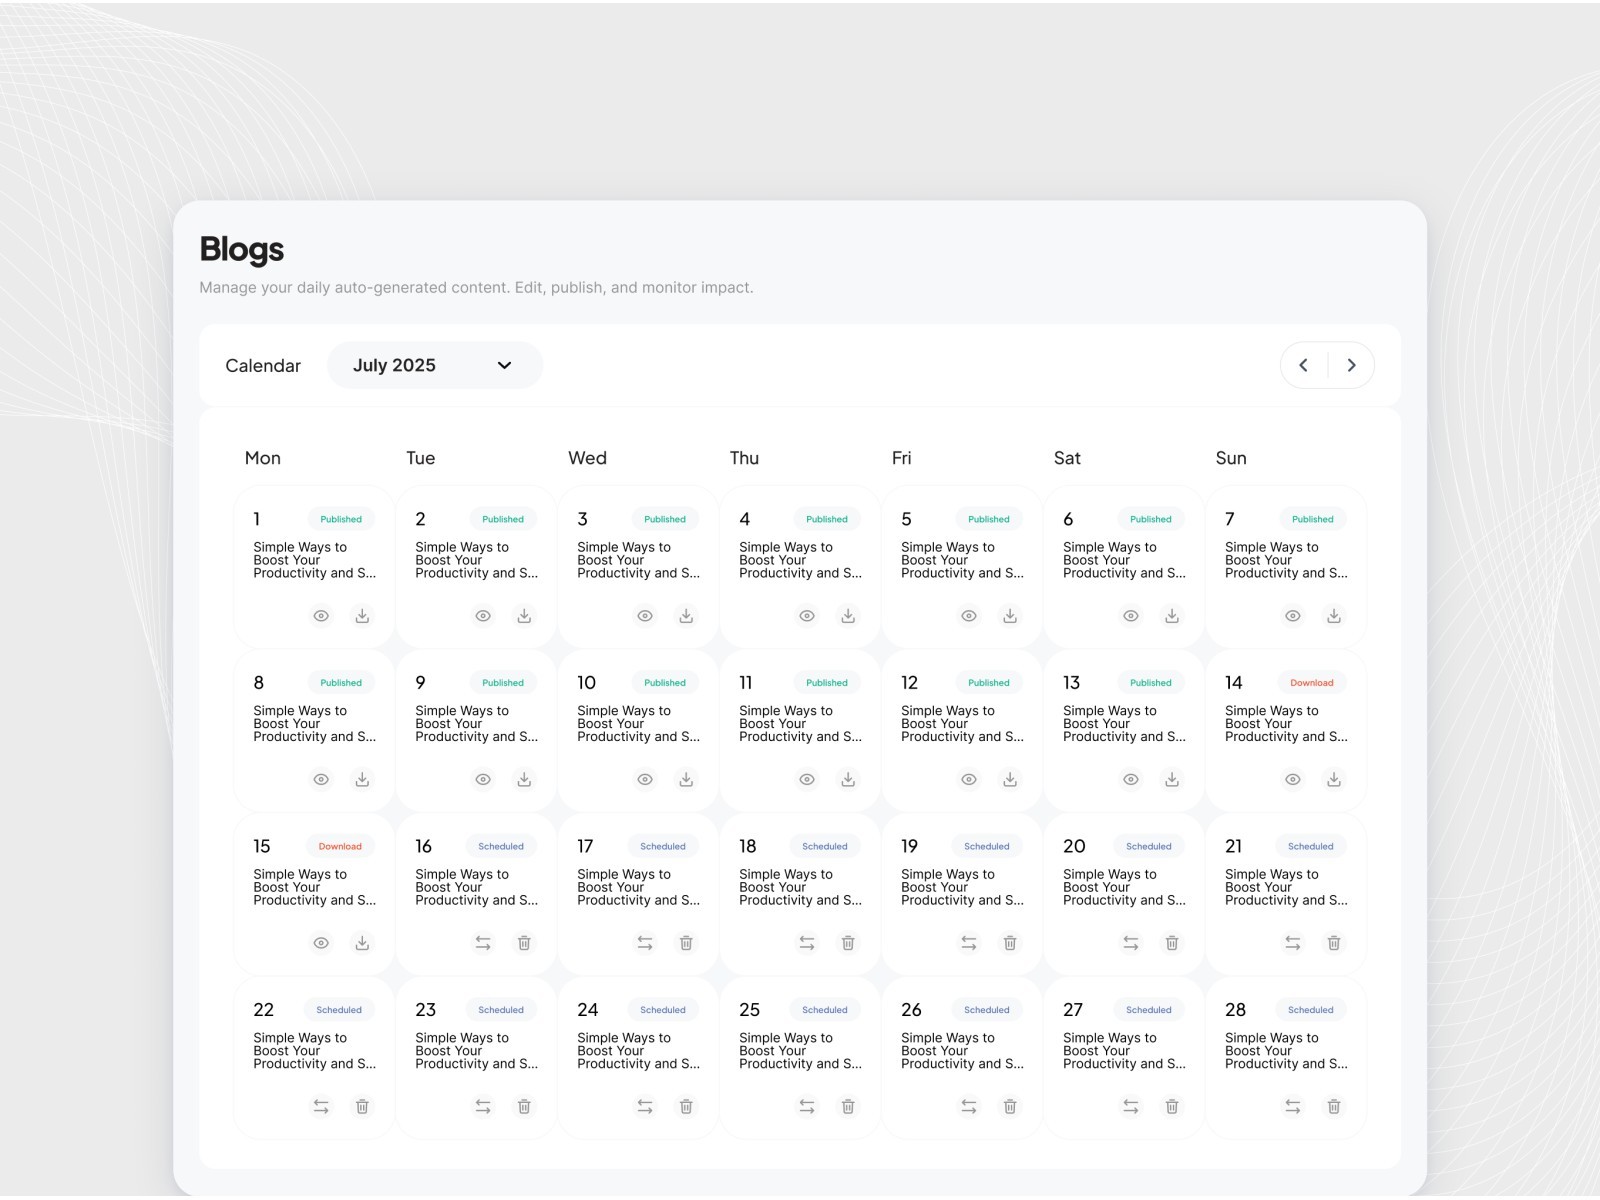Click swap arrows on day 25 card
The width and height of the screenshot is (1600, 1200).
pos(807,1107)
